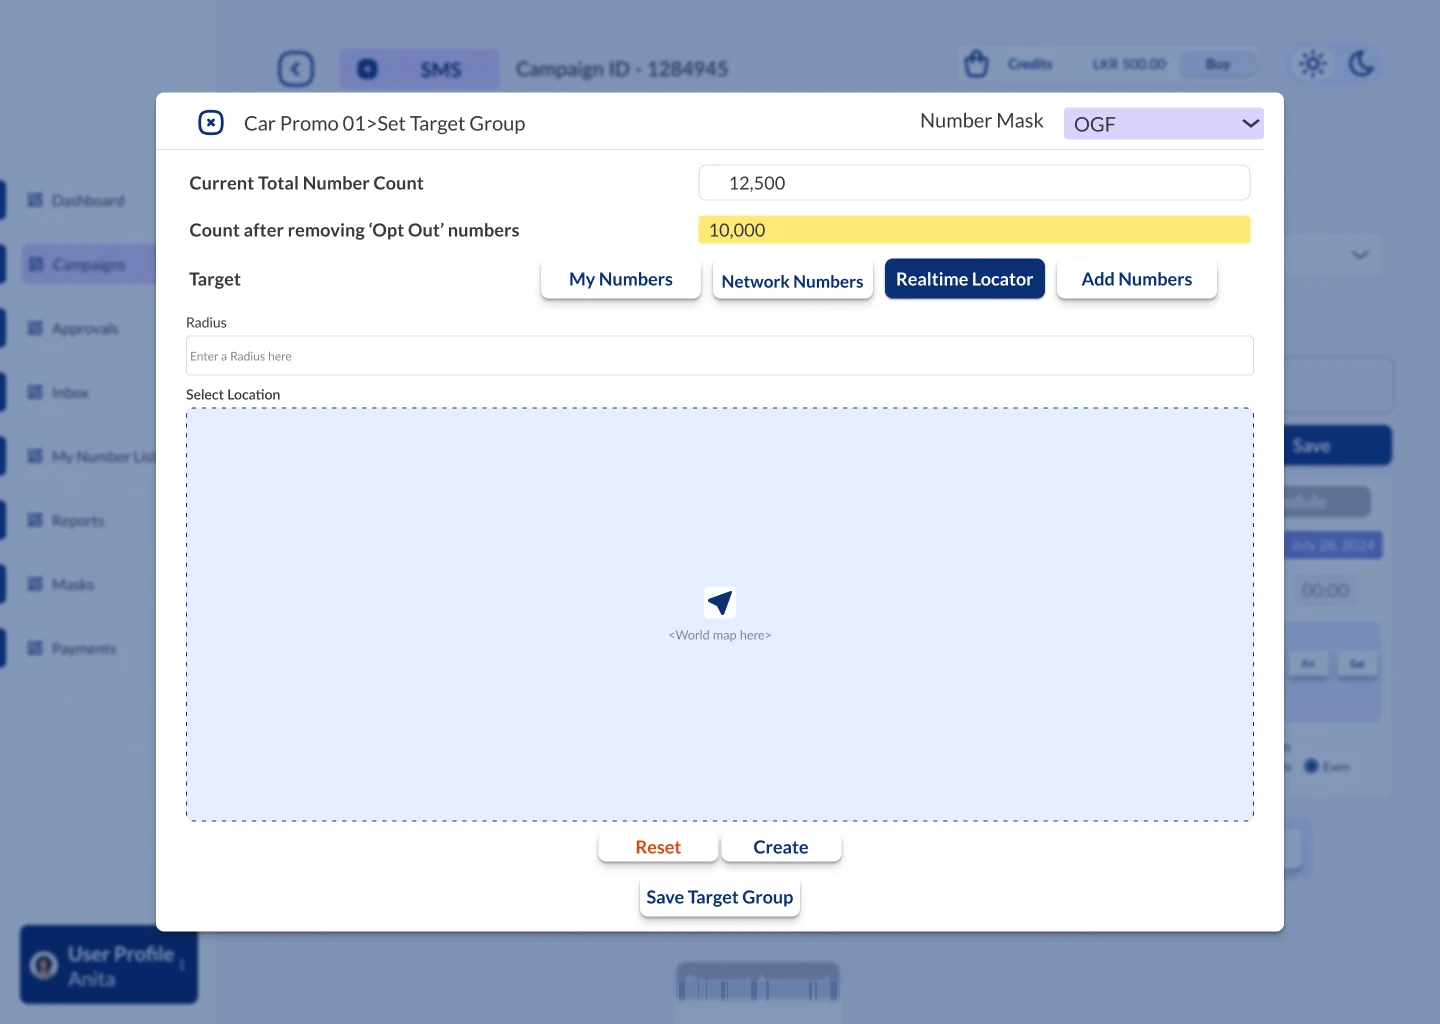Click the back arrow in background header
The width and height of the screenshot is (1440, 1024).
(x=296, y=69)
